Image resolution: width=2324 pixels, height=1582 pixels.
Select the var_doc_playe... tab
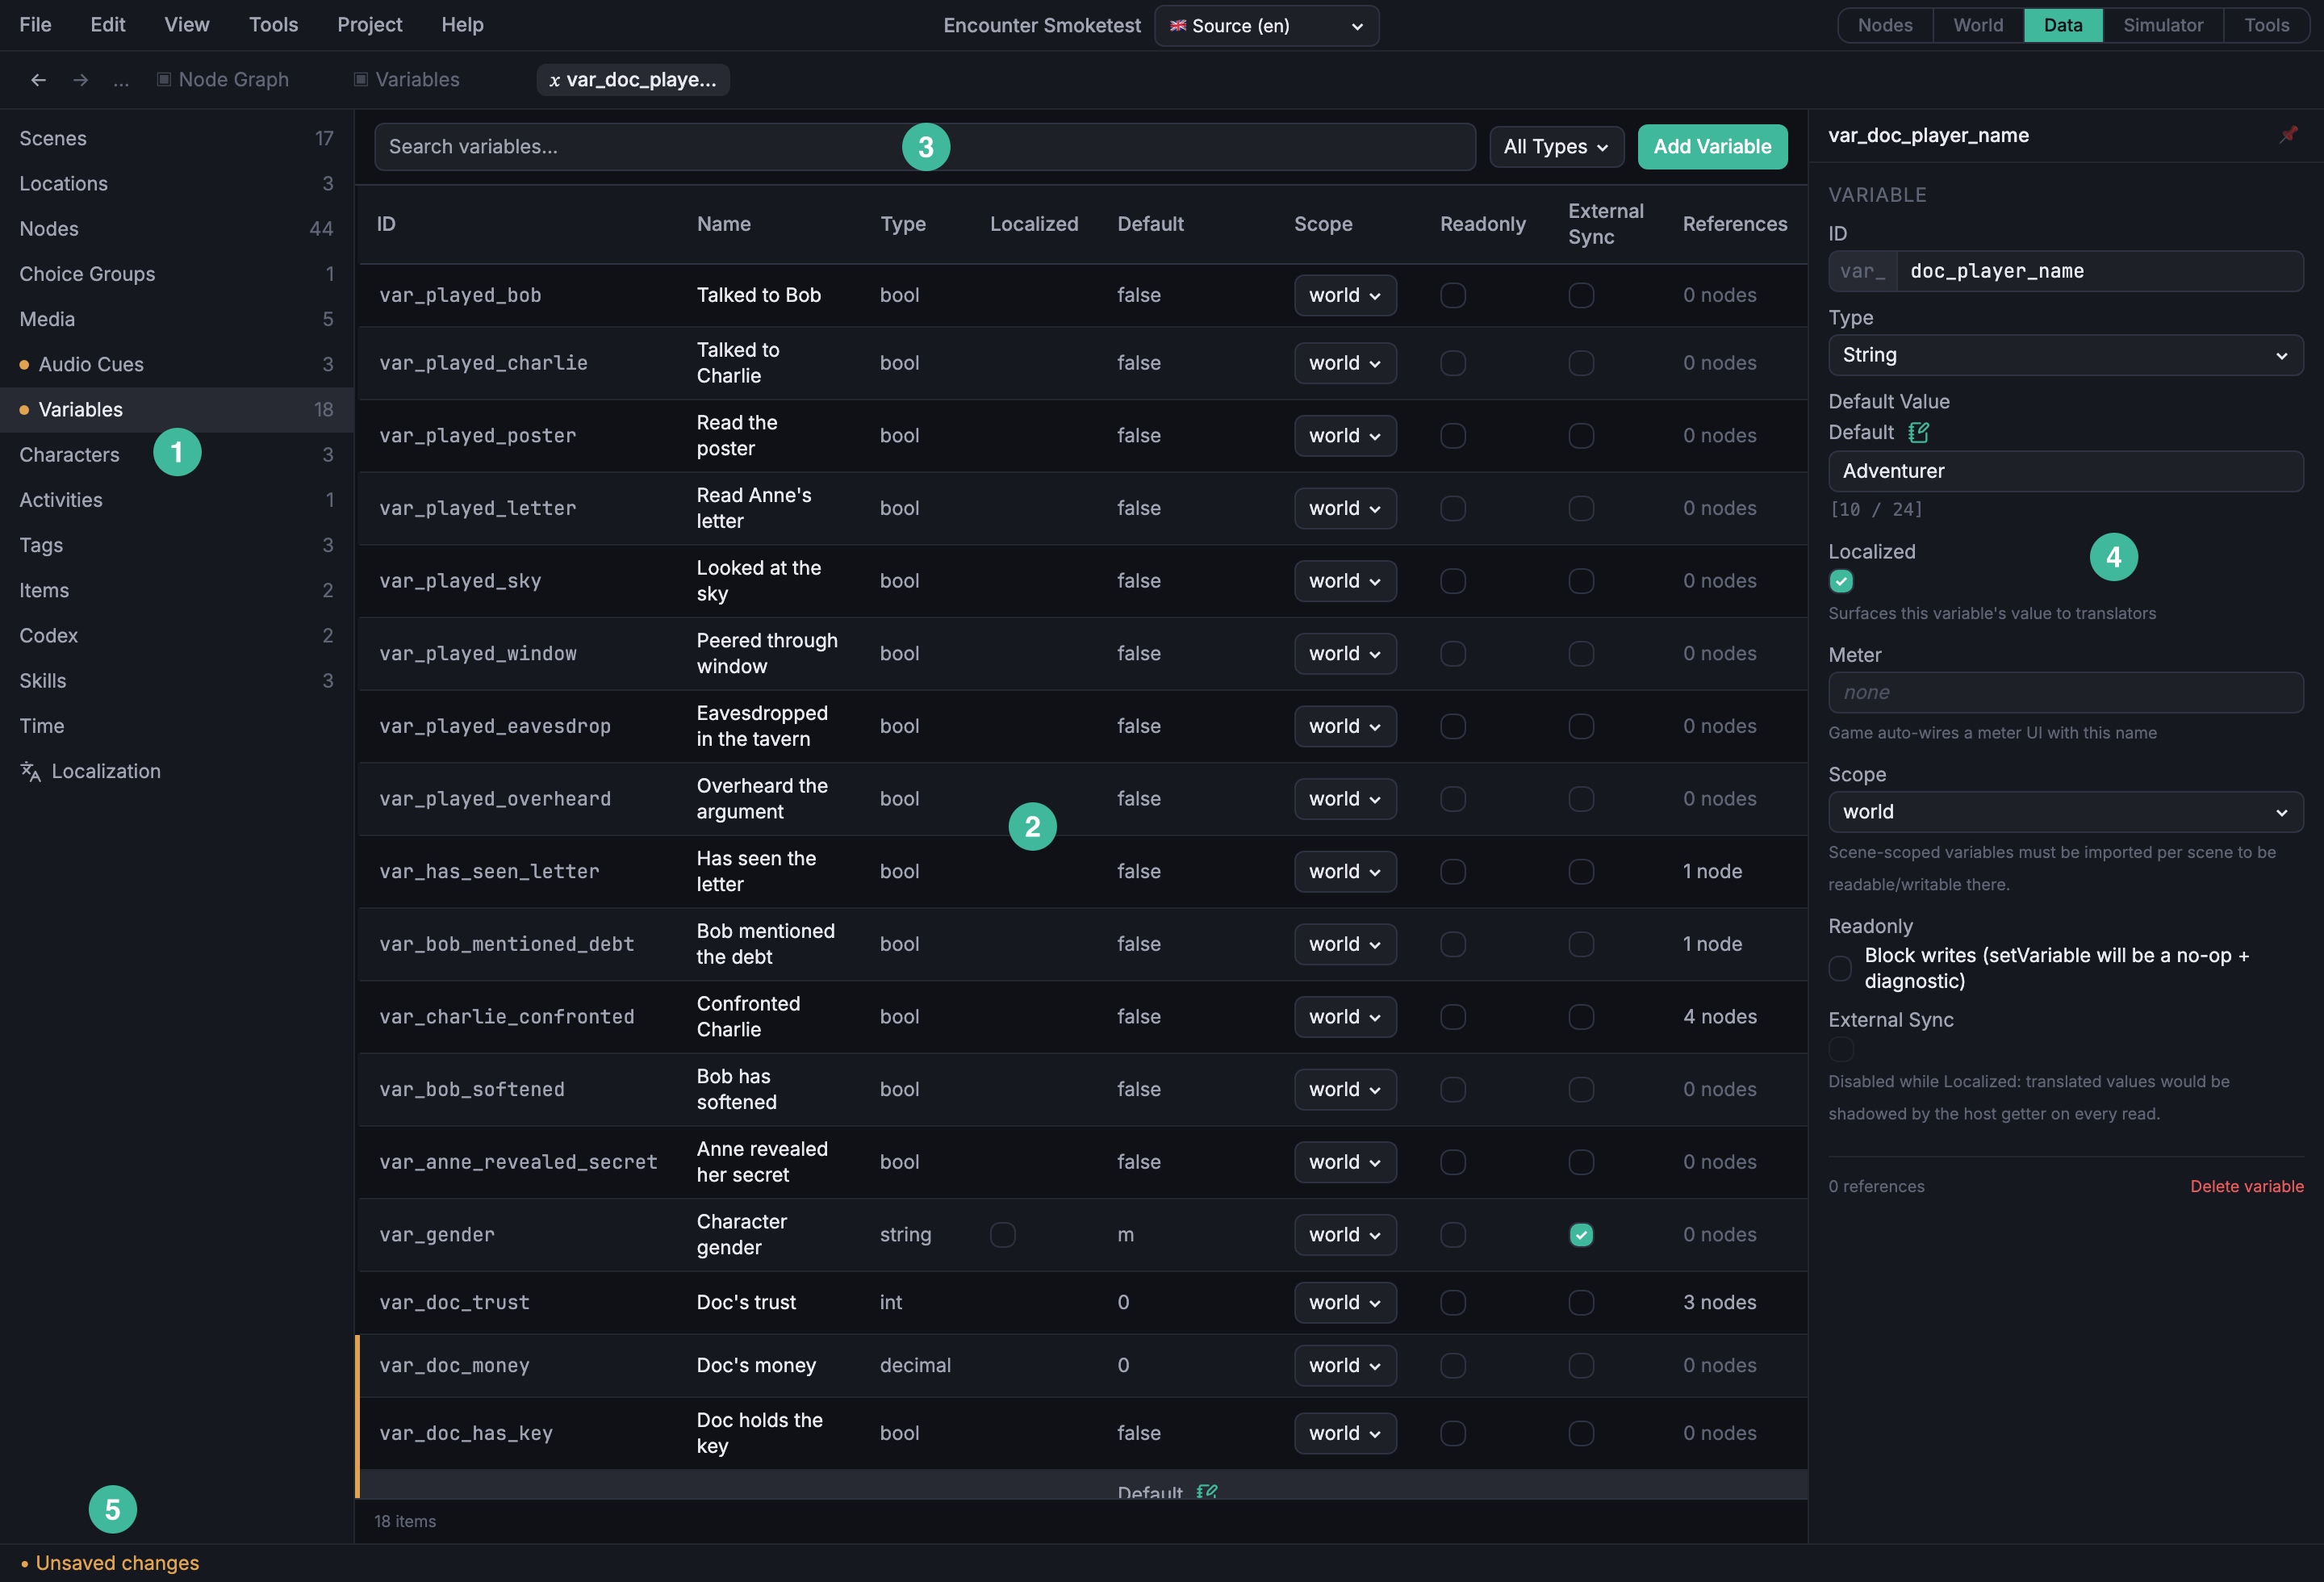(633, 80)
